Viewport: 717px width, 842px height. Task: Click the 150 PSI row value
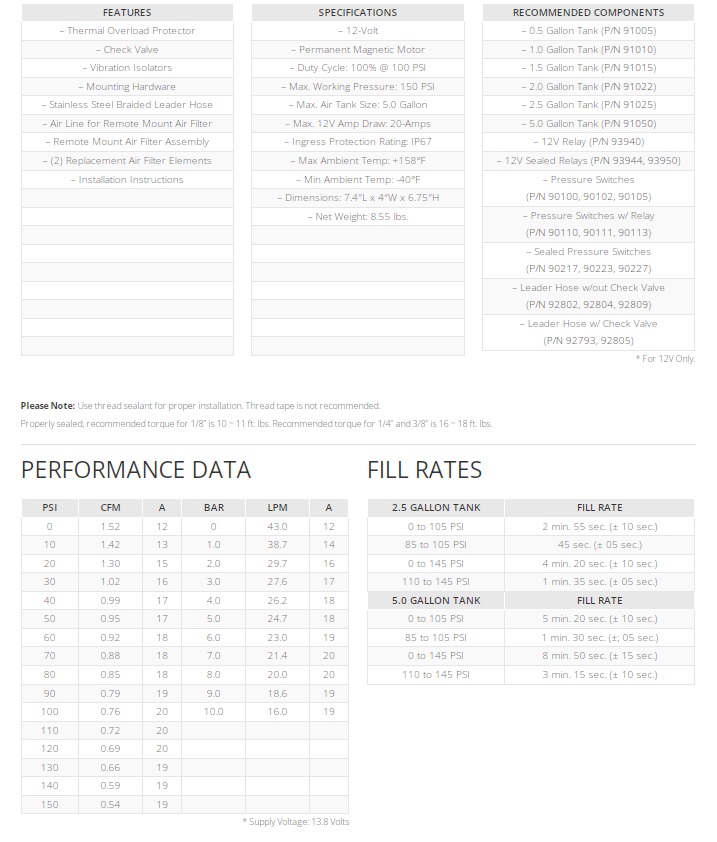click(49, 804)
